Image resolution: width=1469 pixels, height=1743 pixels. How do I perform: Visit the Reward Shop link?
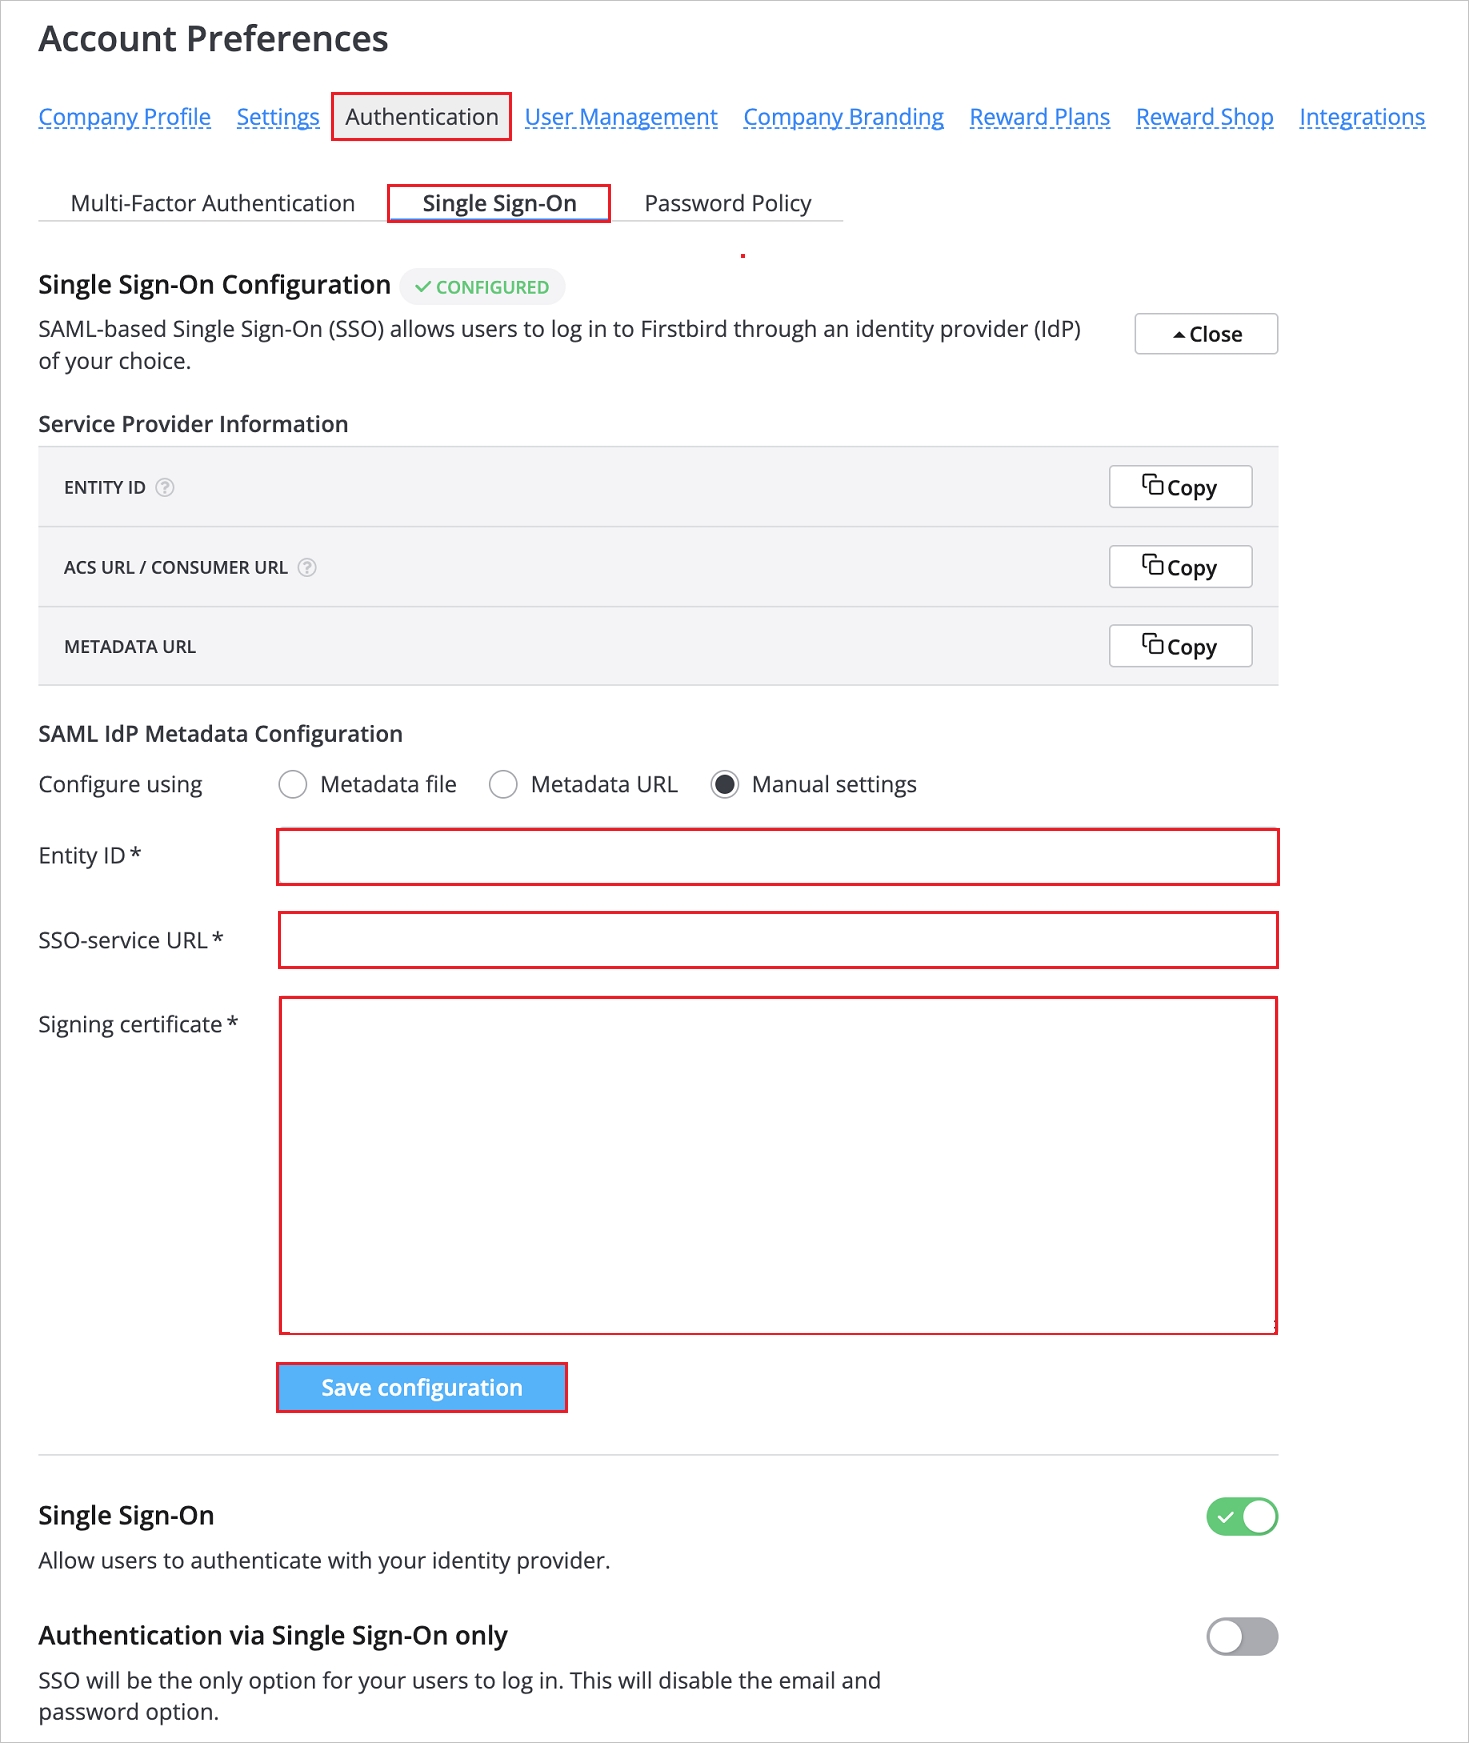pos(1205,117)
